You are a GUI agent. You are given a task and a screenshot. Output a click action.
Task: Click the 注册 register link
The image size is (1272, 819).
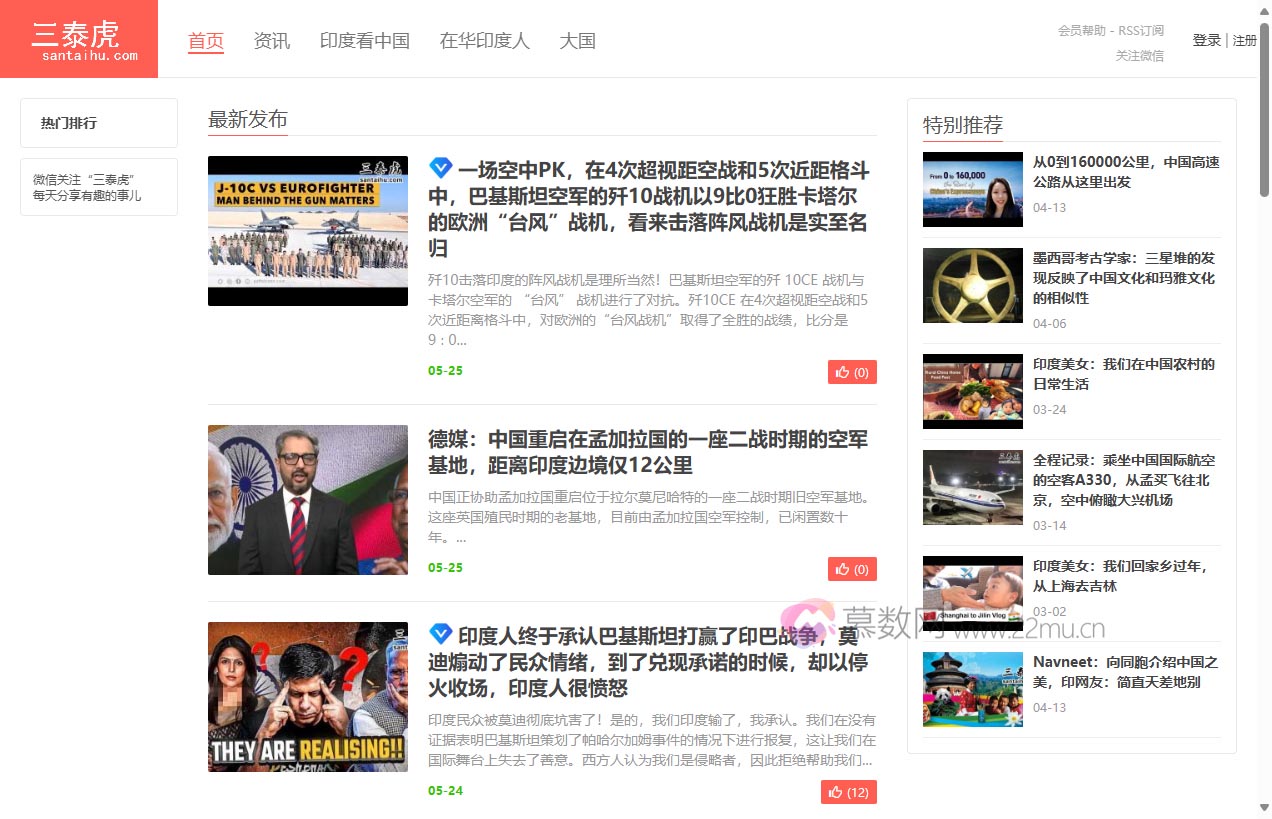click(1245, 40)
